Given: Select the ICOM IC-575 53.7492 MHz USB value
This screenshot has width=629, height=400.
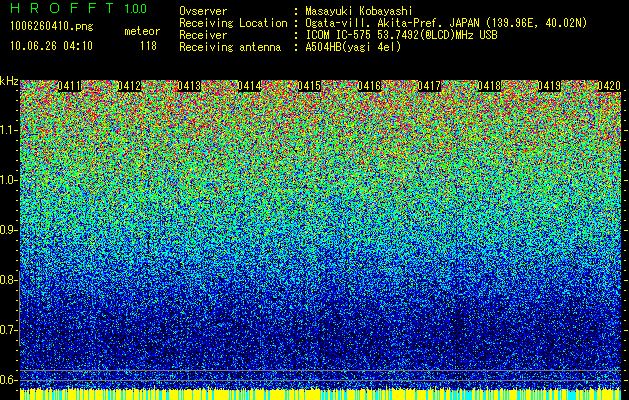Looking at the screenshot, I should tap(401, 35).
